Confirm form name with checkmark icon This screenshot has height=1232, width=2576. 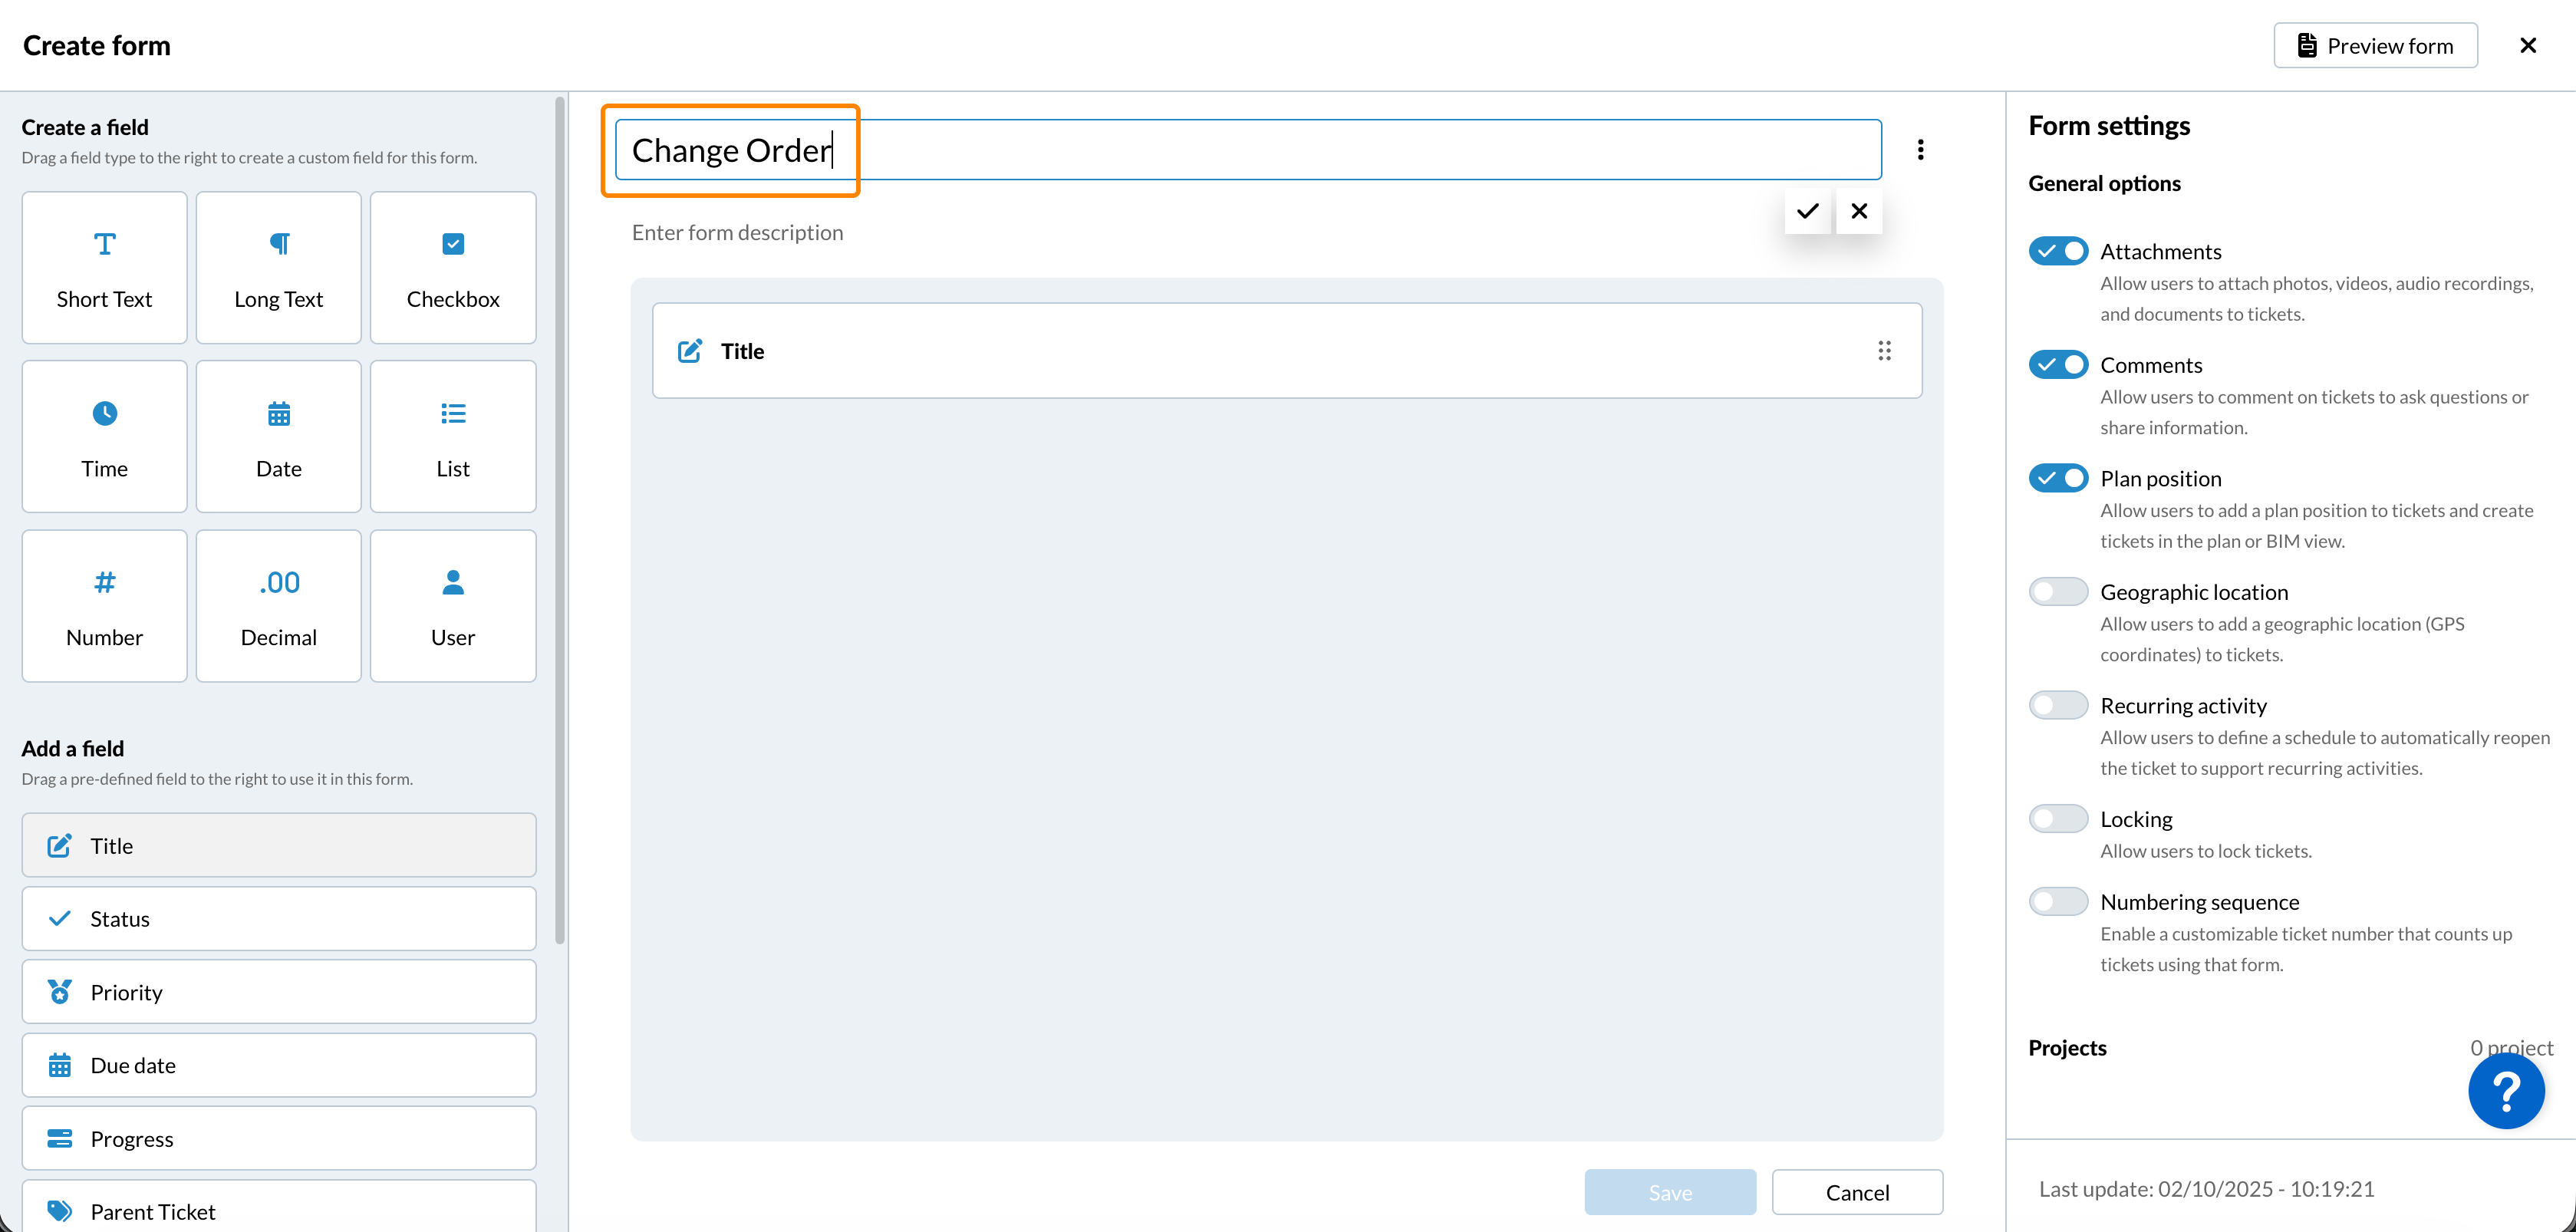click(1807, 211)
